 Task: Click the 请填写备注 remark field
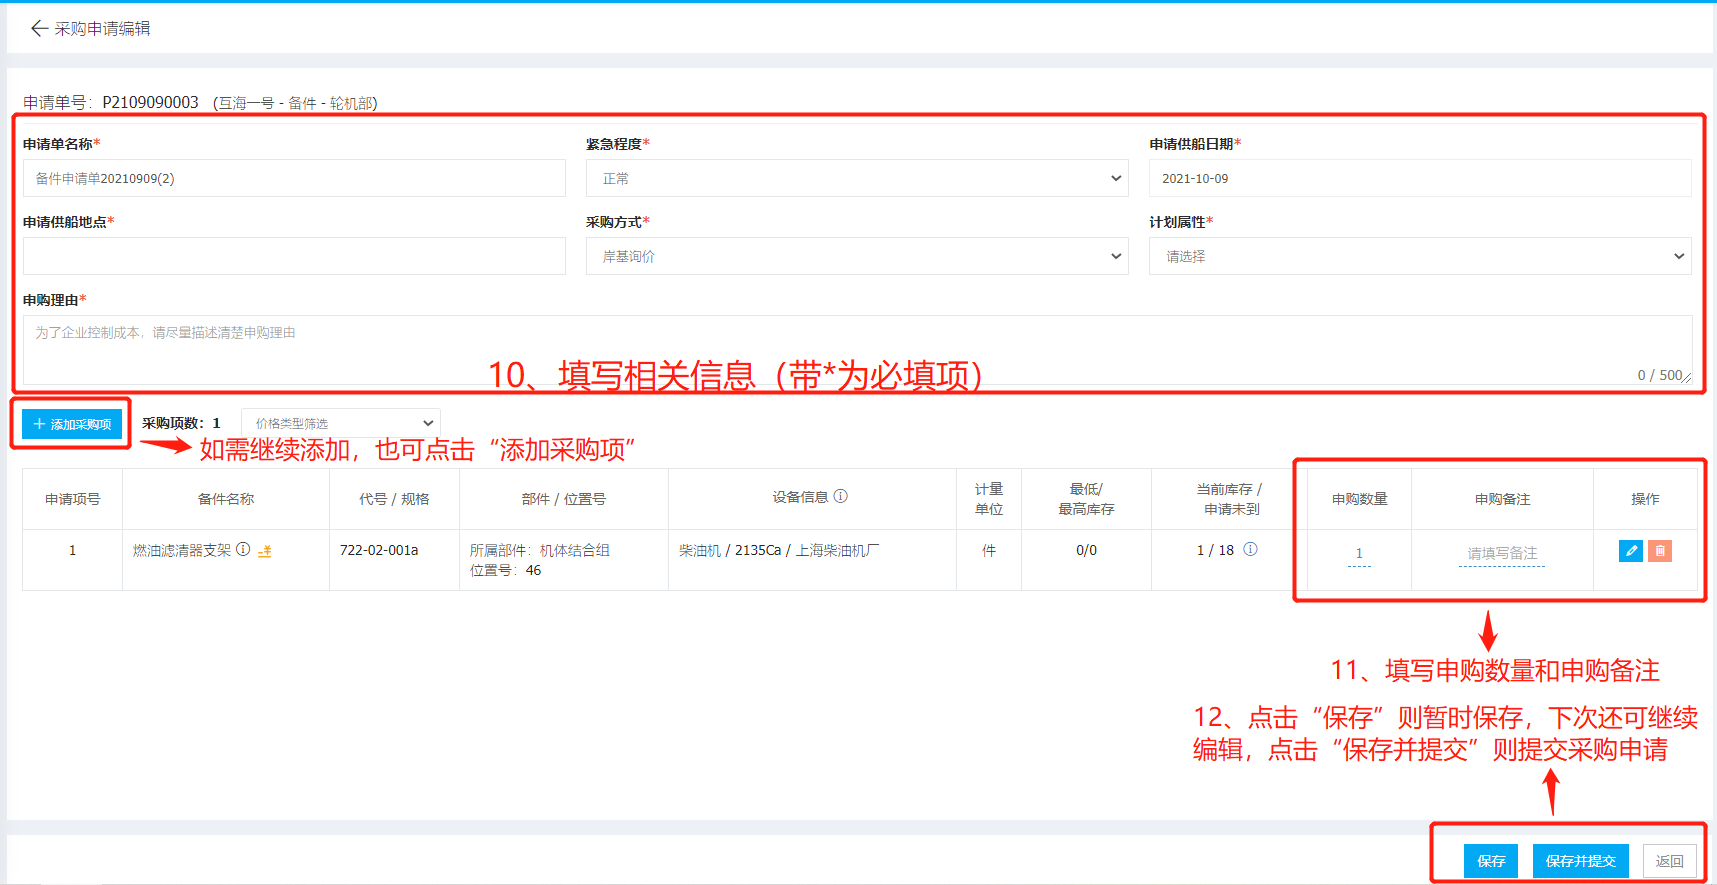pyautogui.click(x=1502, y=554)
